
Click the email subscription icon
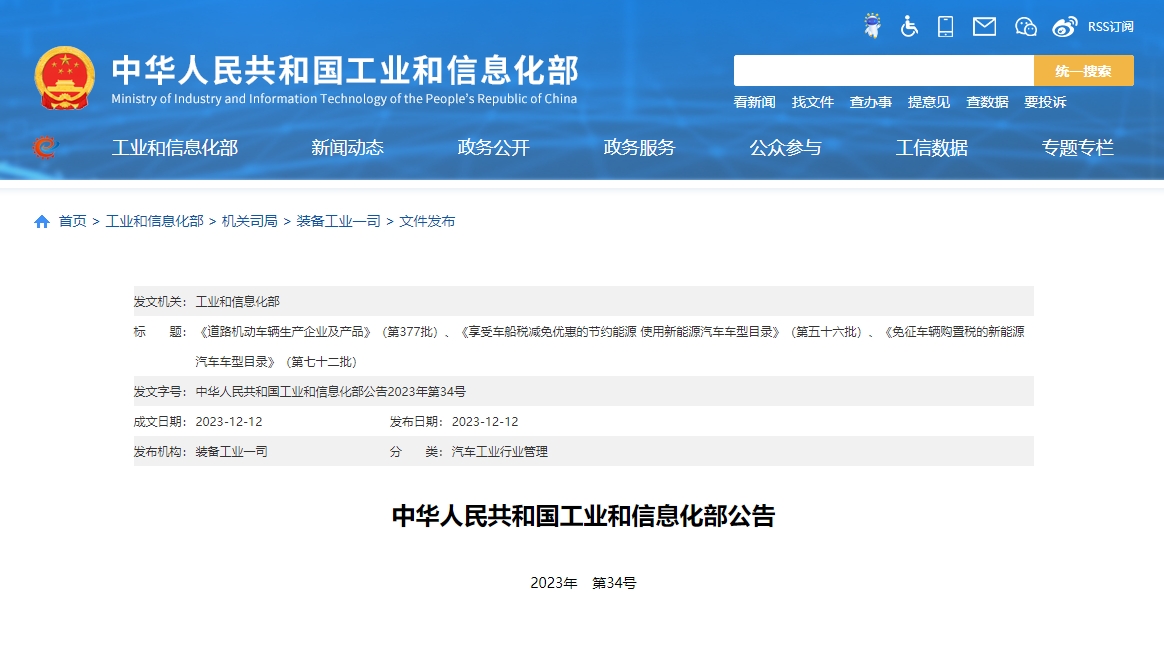tap(984, 26)
